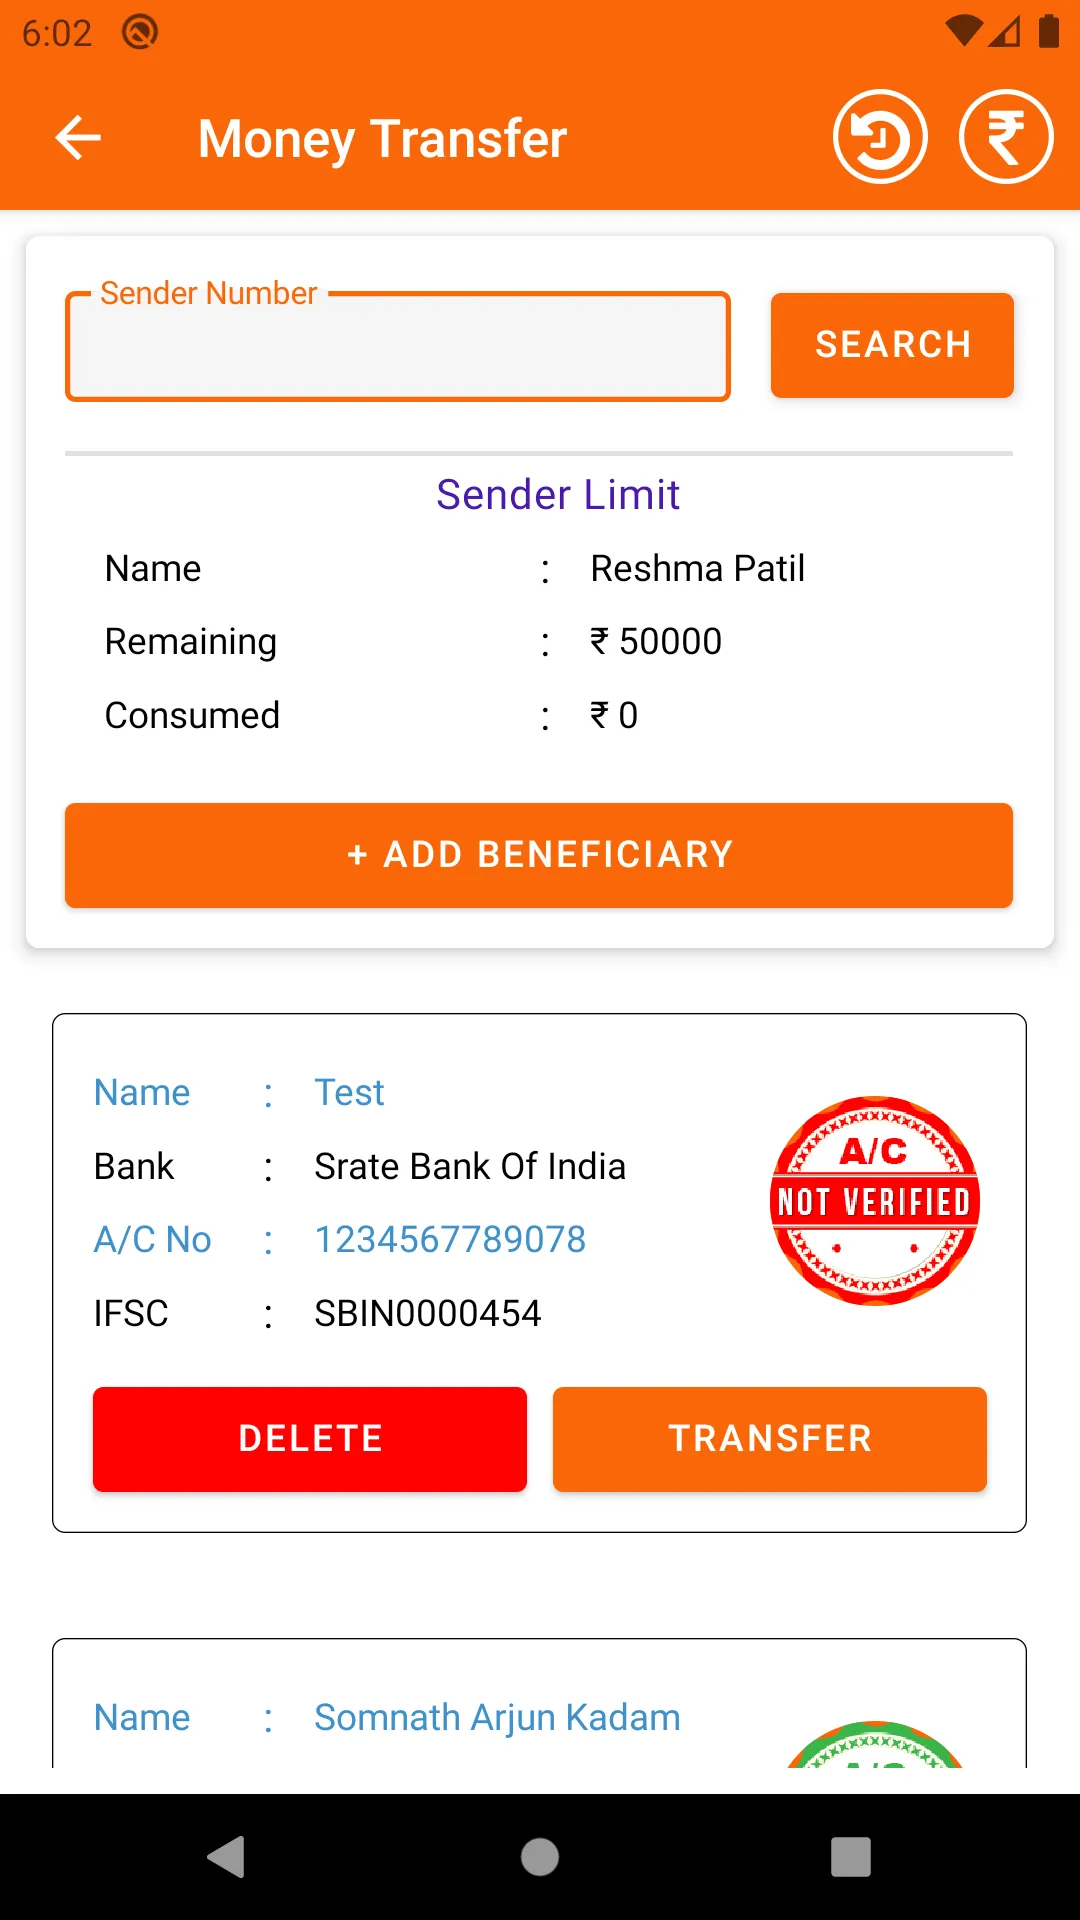Focus the Sender Number input field

click(x=398, y=347)
